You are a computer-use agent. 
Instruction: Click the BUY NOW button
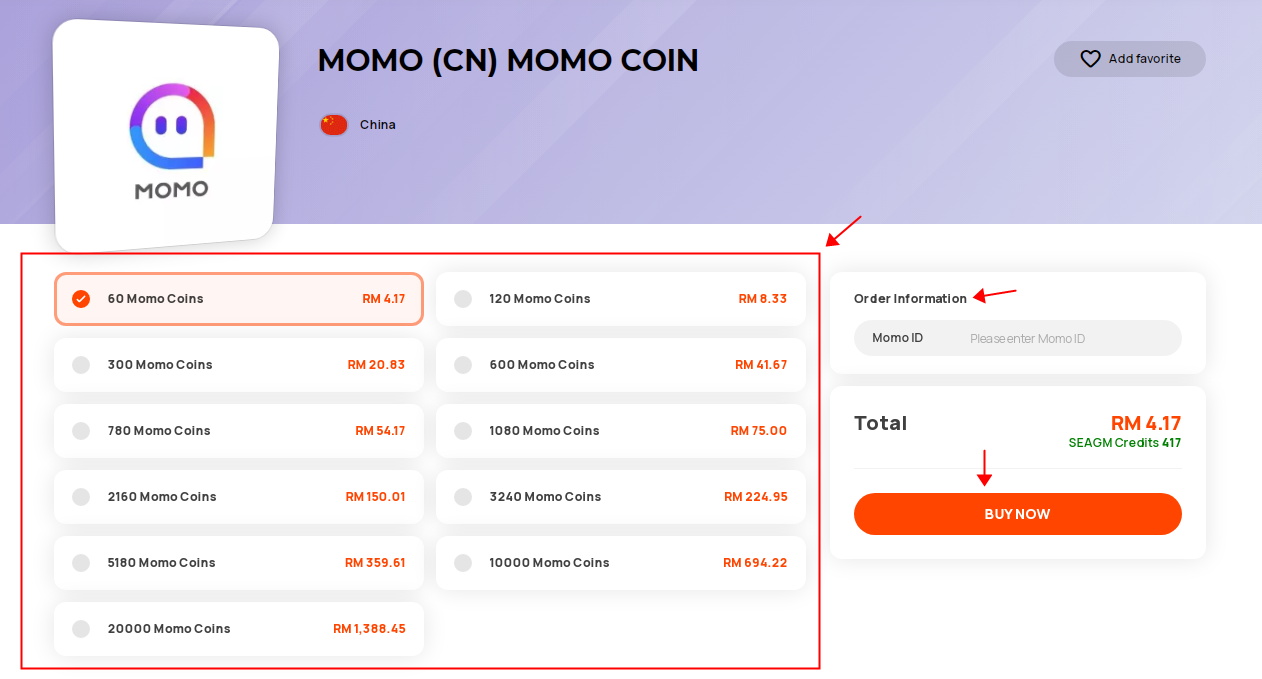1018,514
